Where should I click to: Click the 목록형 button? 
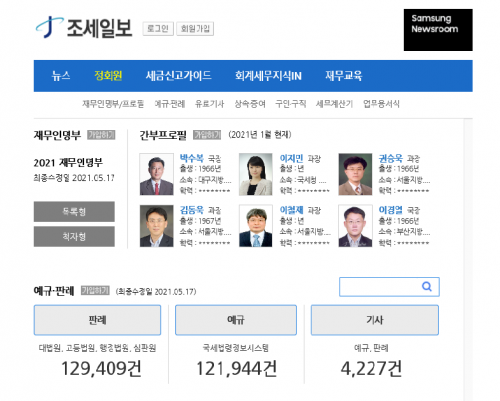click(74, 211)
